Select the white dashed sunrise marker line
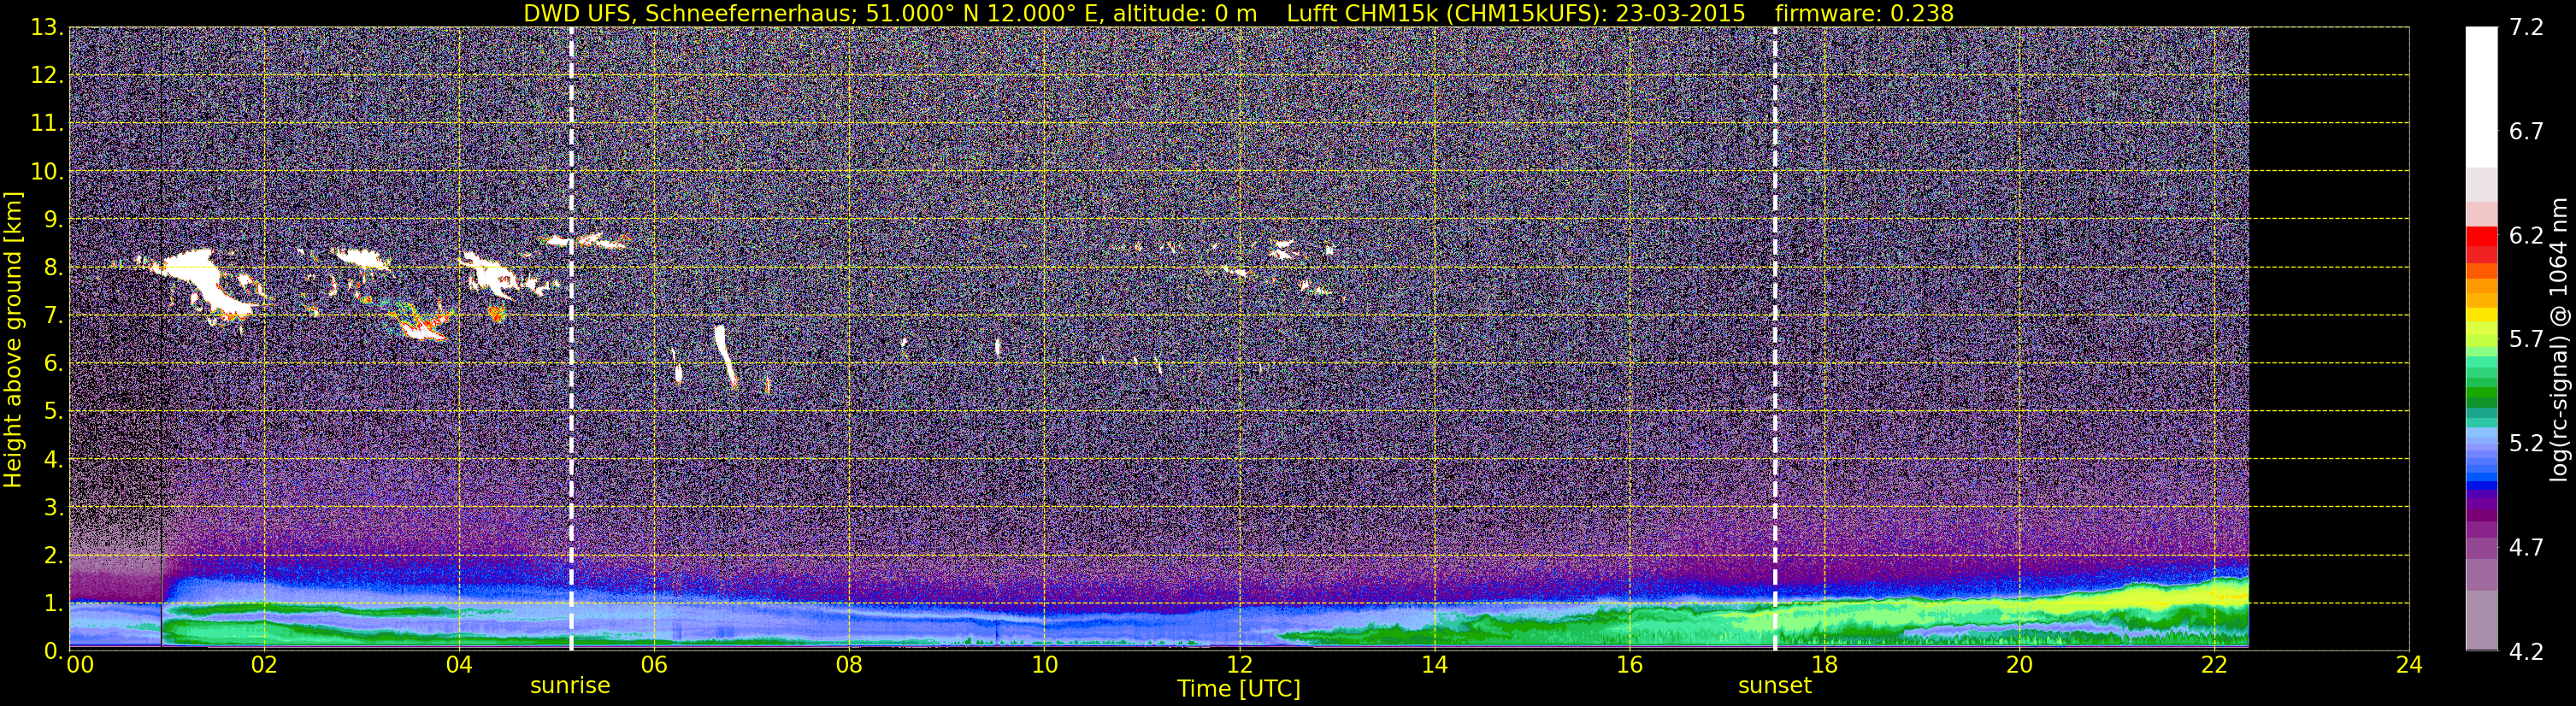The width and height of the screenshot is (2576, 706). tap(571, 339)
